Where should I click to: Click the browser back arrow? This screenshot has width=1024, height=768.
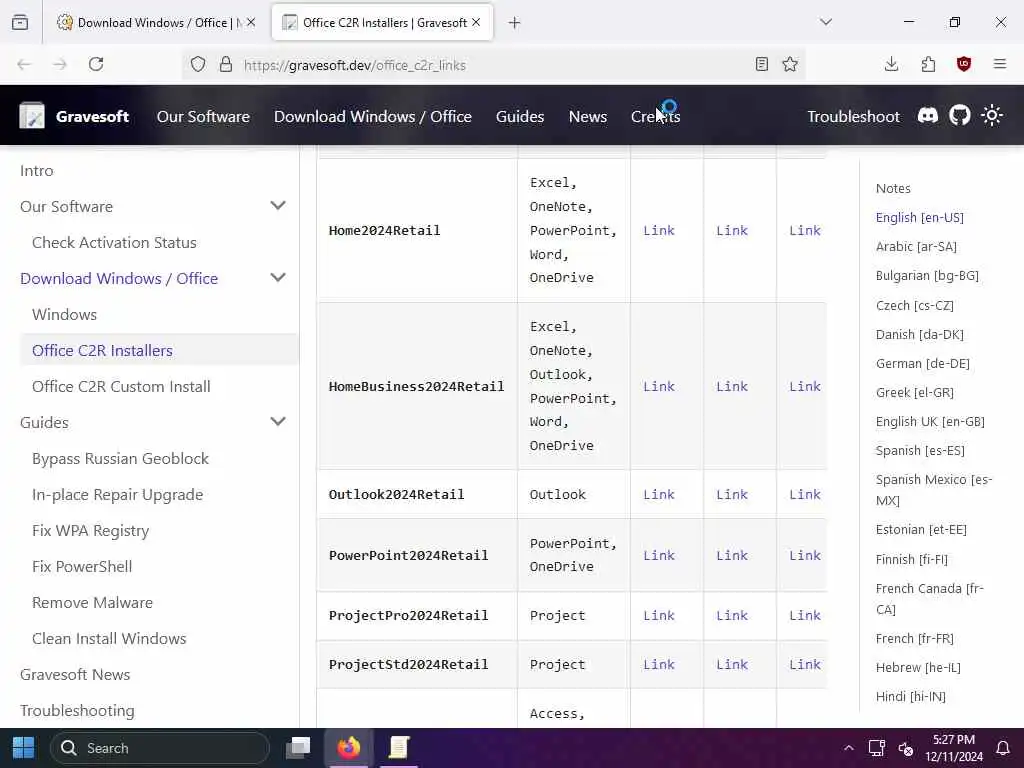24,64
